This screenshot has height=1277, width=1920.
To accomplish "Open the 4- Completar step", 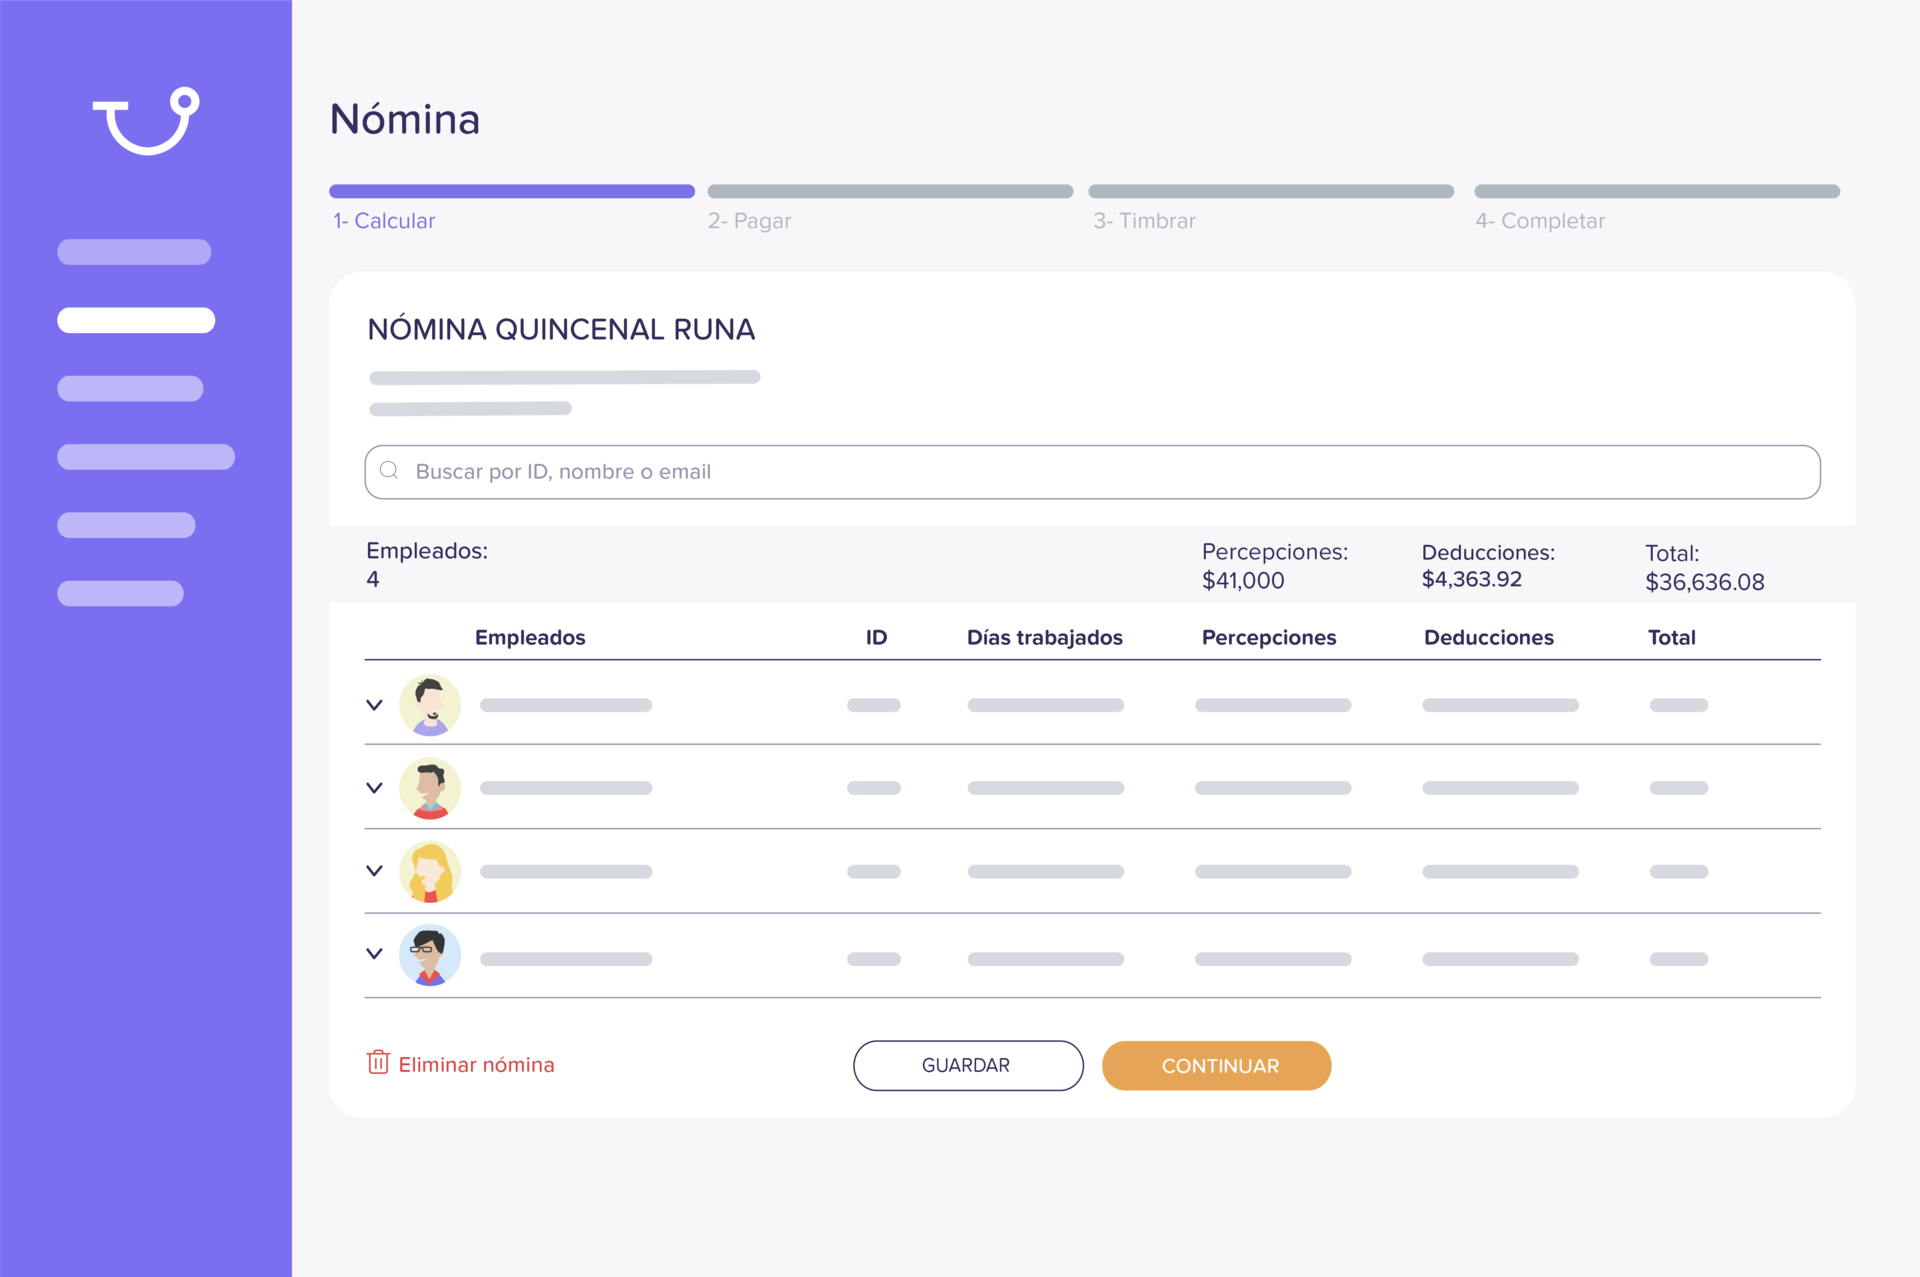I will tap(1540, 221).
